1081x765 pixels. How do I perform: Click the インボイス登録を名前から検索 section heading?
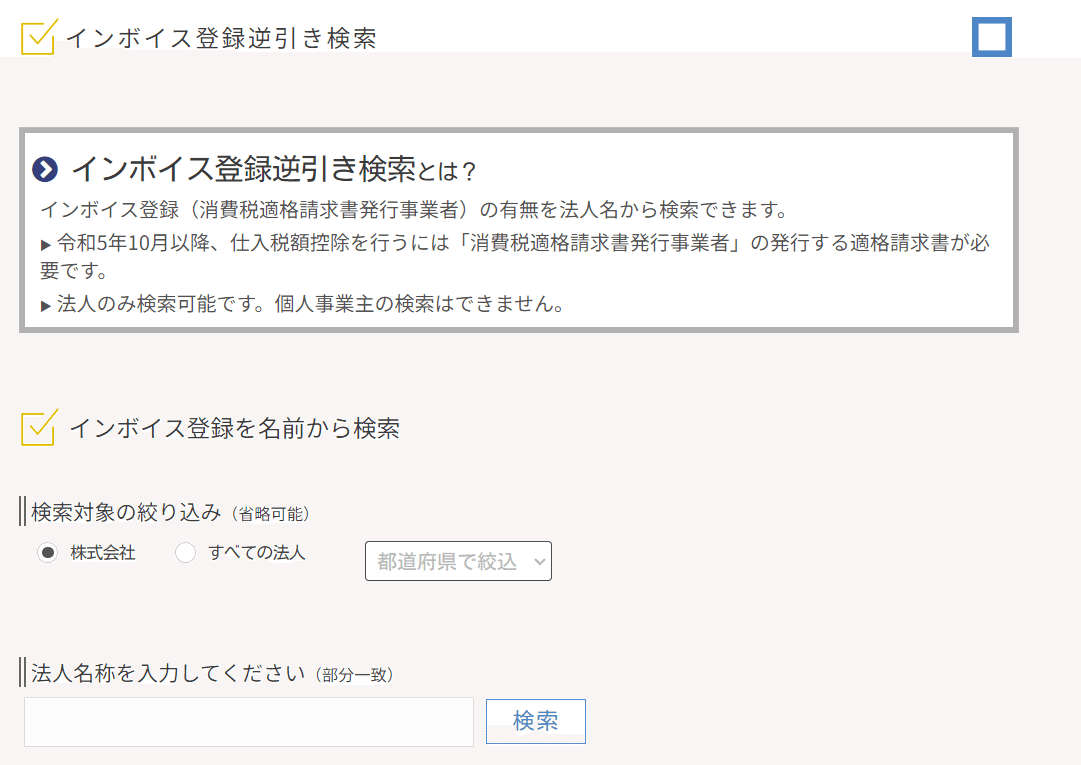pos(234,428)
